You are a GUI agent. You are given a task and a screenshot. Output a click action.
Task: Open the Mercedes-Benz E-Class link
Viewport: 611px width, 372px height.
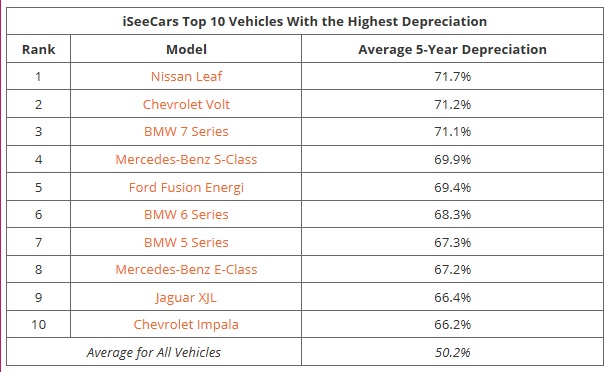(186, 270)
